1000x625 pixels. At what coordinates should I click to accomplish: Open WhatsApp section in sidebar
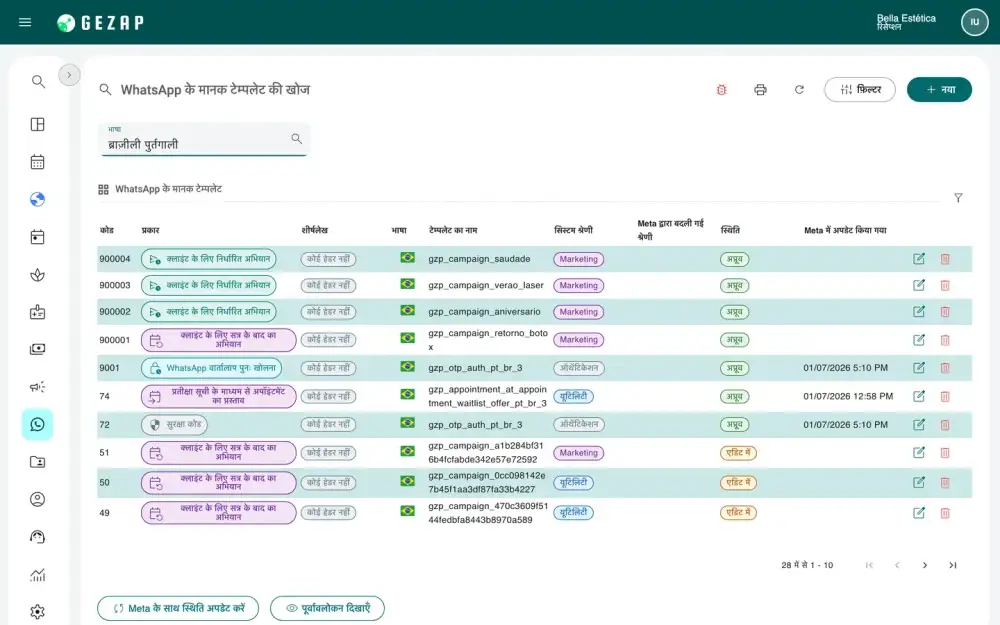pos(38,424)
